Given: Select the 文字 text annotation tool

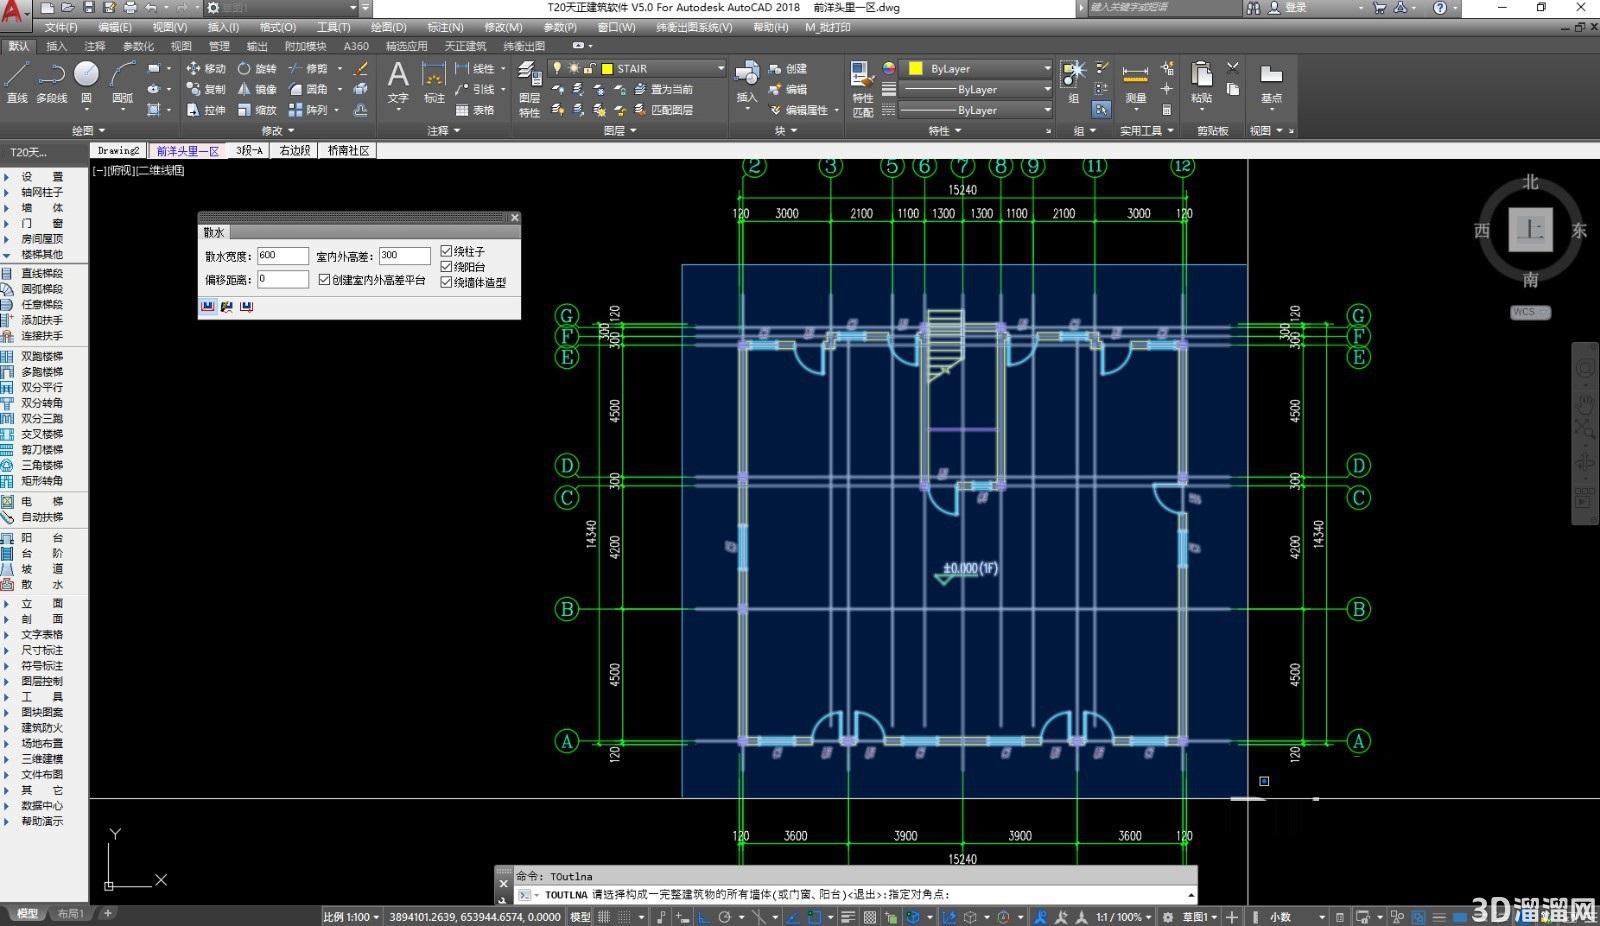Looking at the screenshot, I should pos(398,82).
